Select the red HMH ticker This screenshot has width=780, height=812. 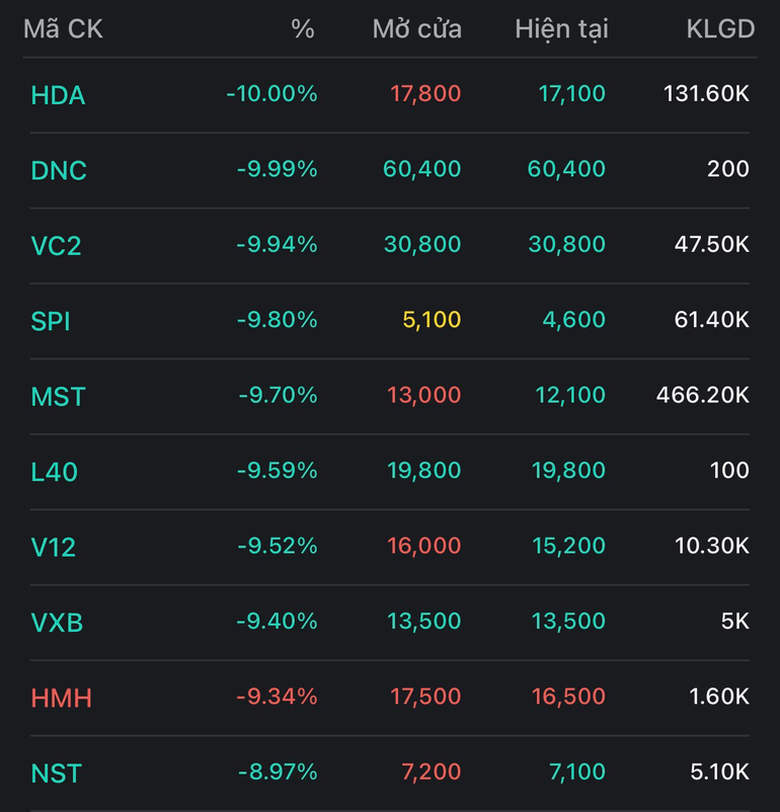61,697
